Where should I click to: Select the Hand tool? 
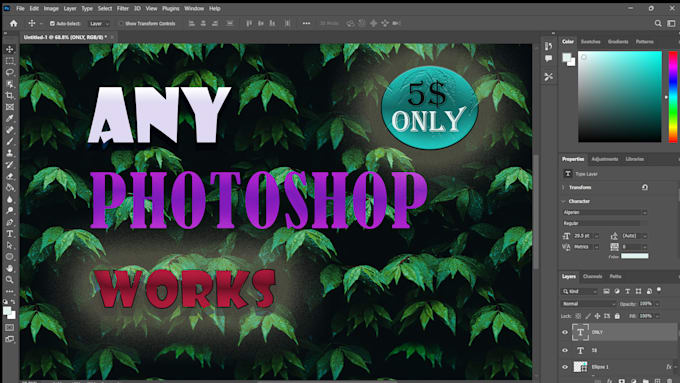click(10, 268)
